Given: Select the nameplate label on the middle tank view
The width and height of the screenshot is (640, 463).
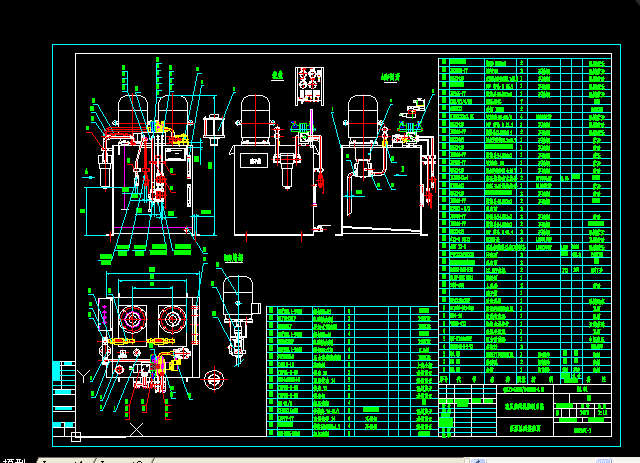Looking at the screenshot, I should pos(255,161).
